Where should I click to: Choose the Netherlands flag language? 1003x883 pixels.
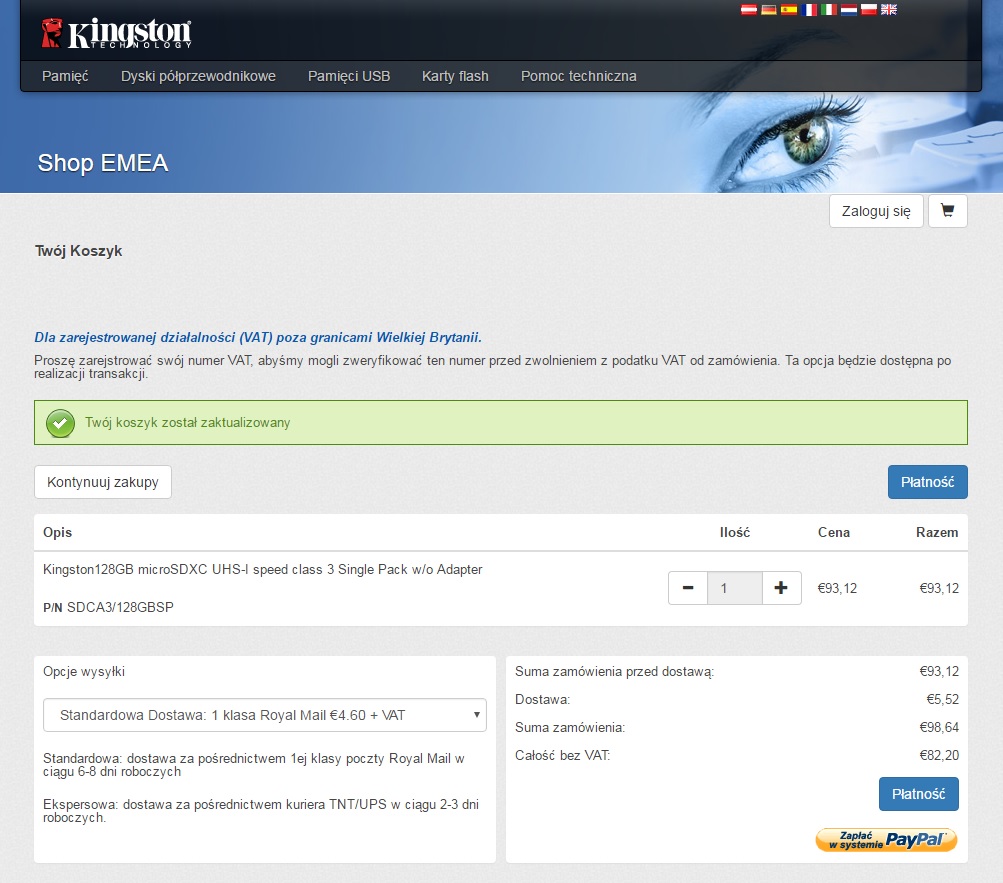click(849, 10)
